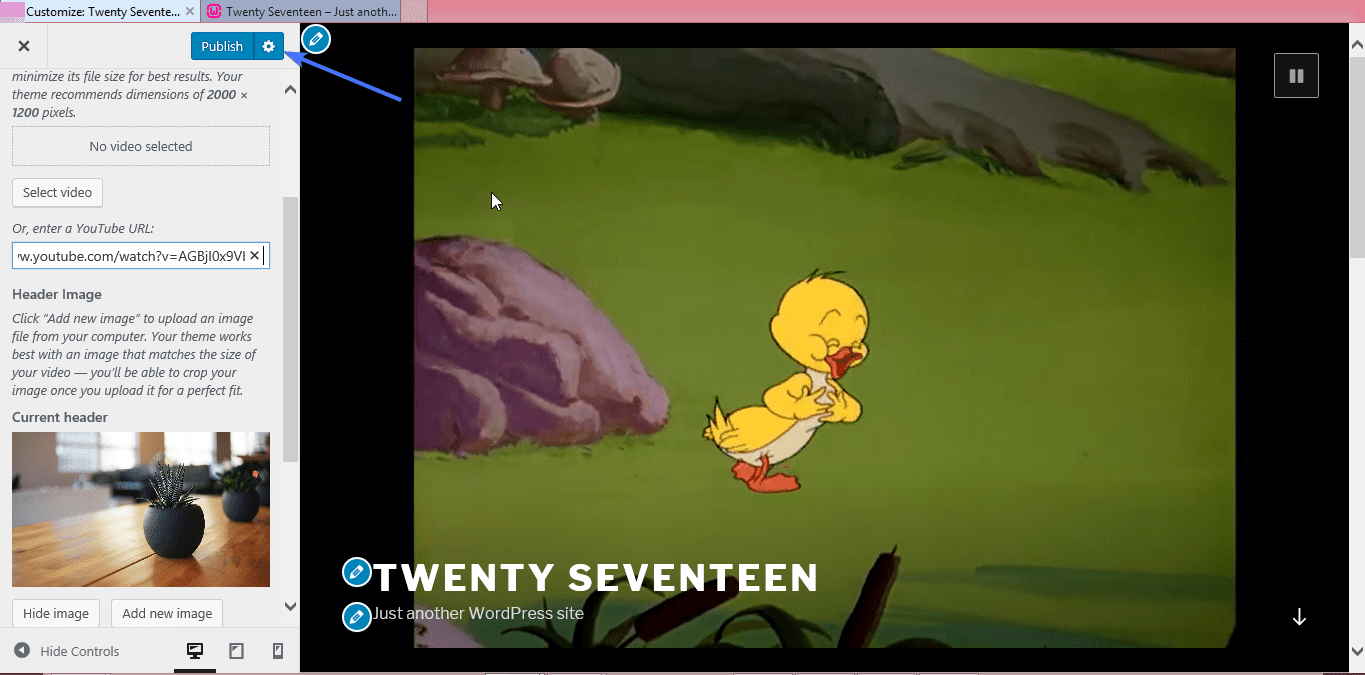Click the No video selected placeholder
The width and height of the screenshot is (1365, 675).
[141, 146]
